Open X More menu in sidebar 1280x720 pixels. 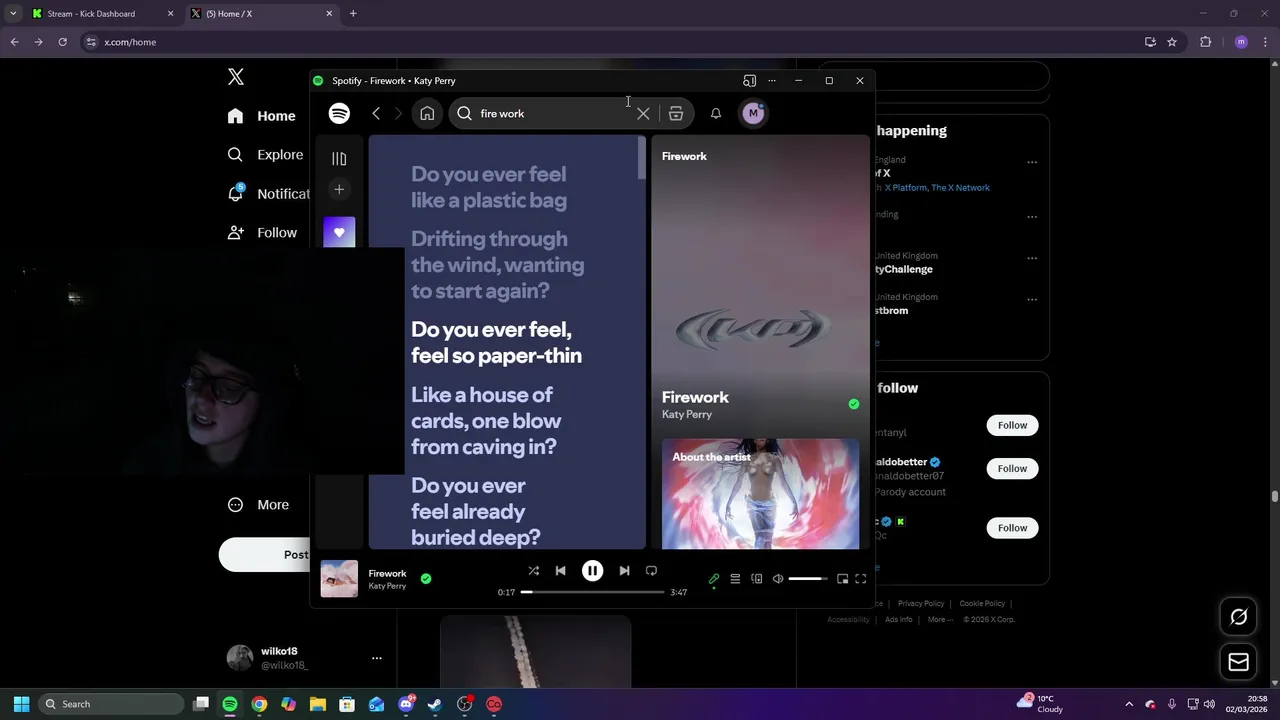click(x=259, y=505)
